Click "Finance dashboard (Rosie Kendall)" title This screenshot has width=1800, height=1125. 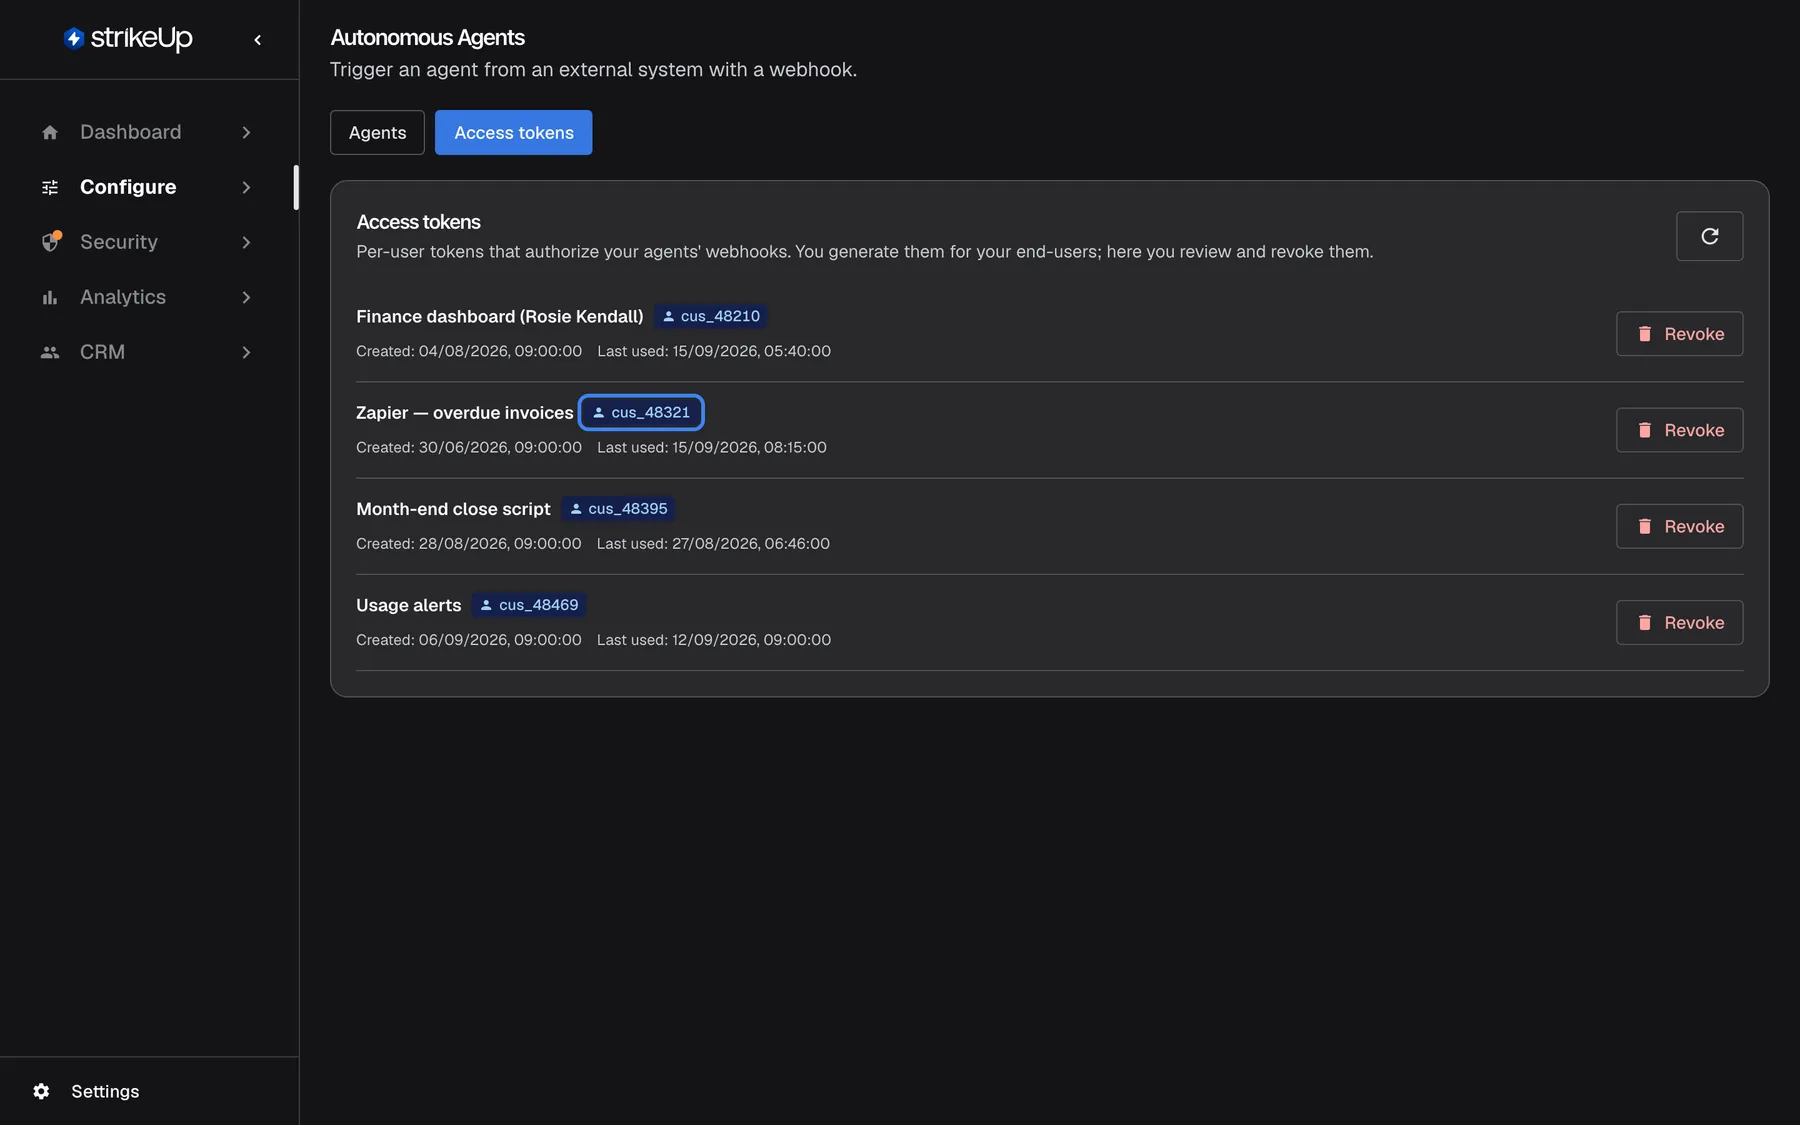point(499,316)
